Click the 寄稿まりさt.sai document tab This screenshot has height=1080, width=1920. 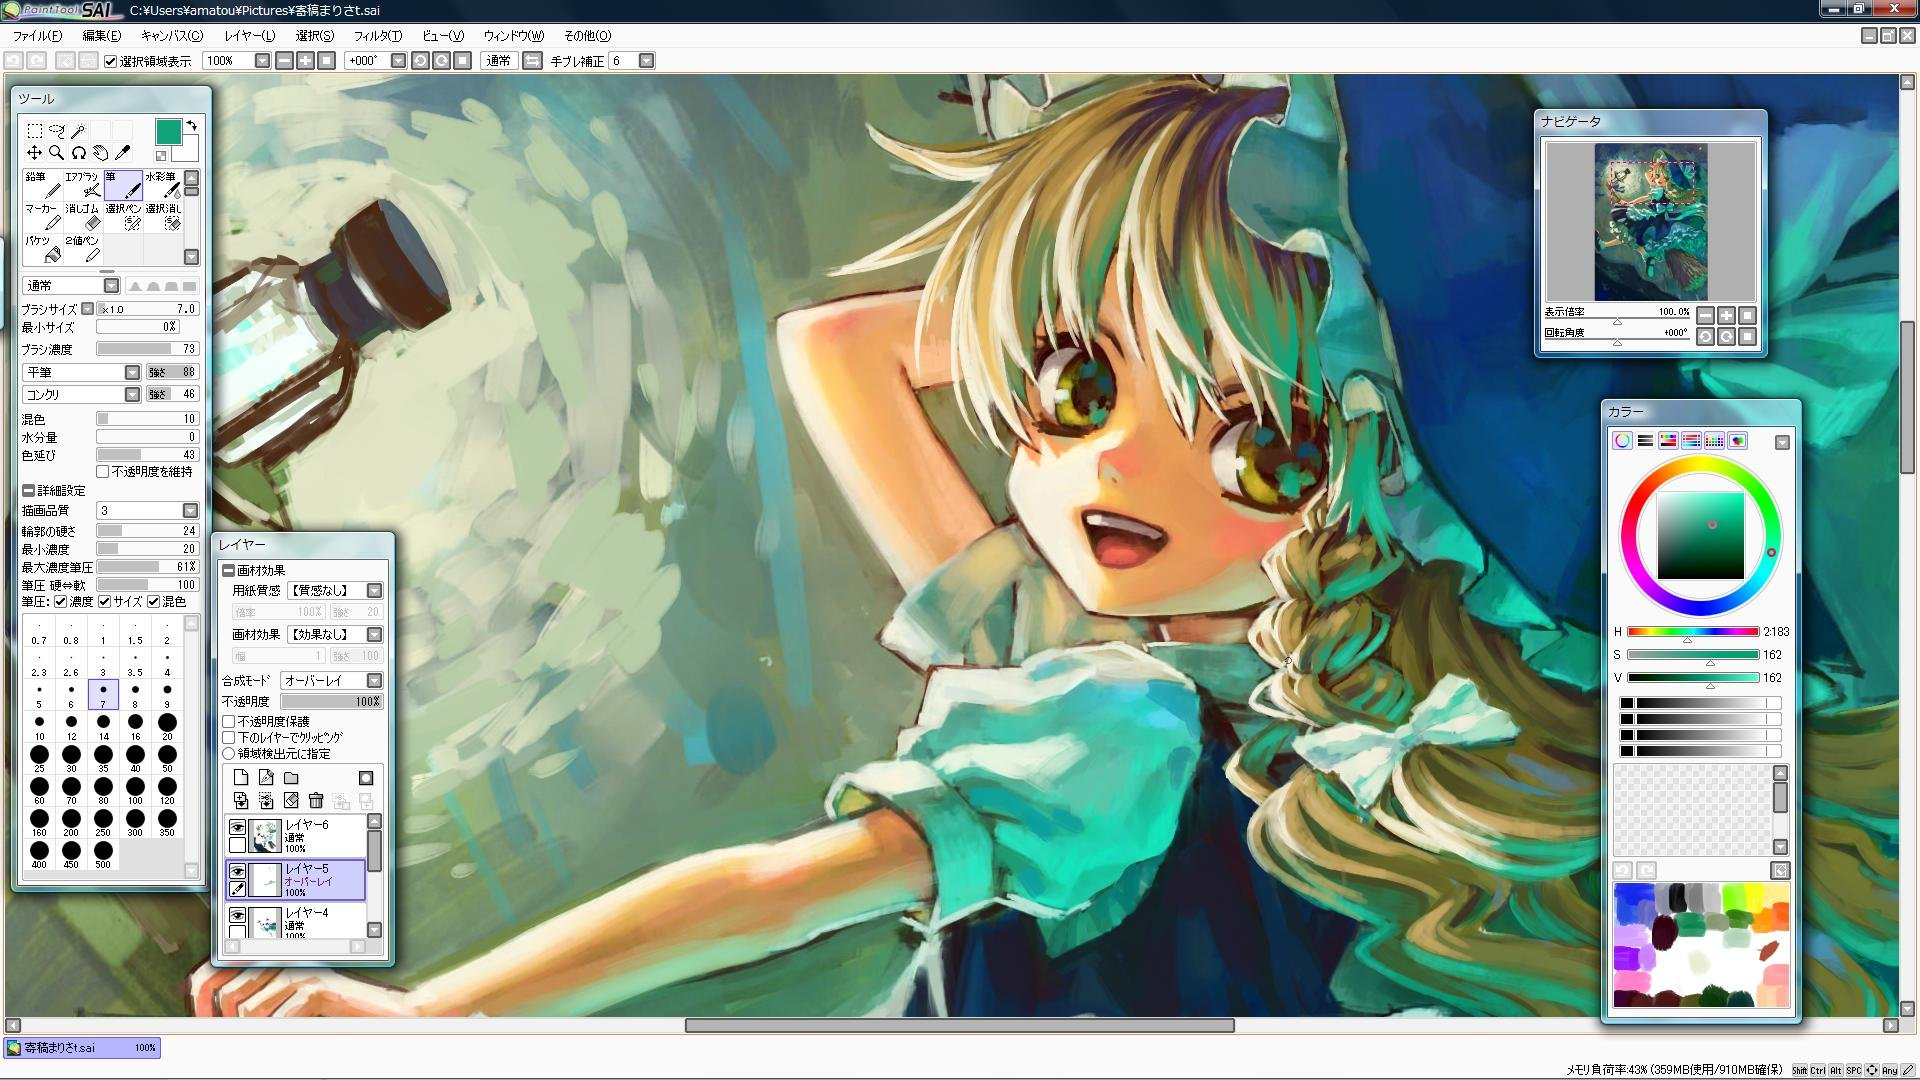82,1048
